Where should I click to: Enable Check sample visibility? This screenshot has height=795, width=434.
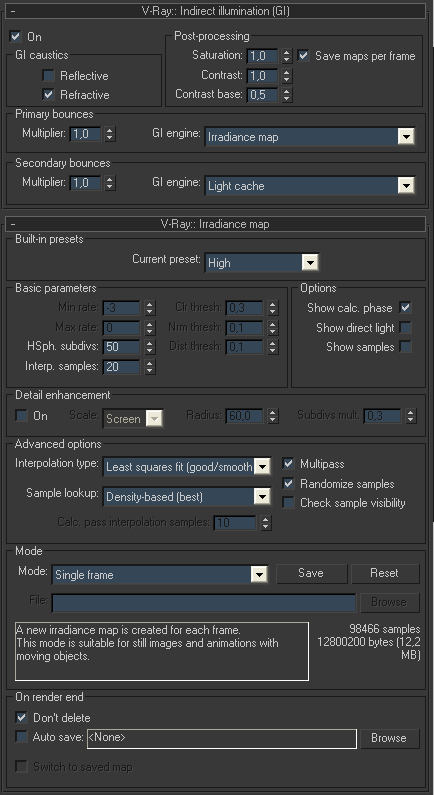(x=288, y=502)
